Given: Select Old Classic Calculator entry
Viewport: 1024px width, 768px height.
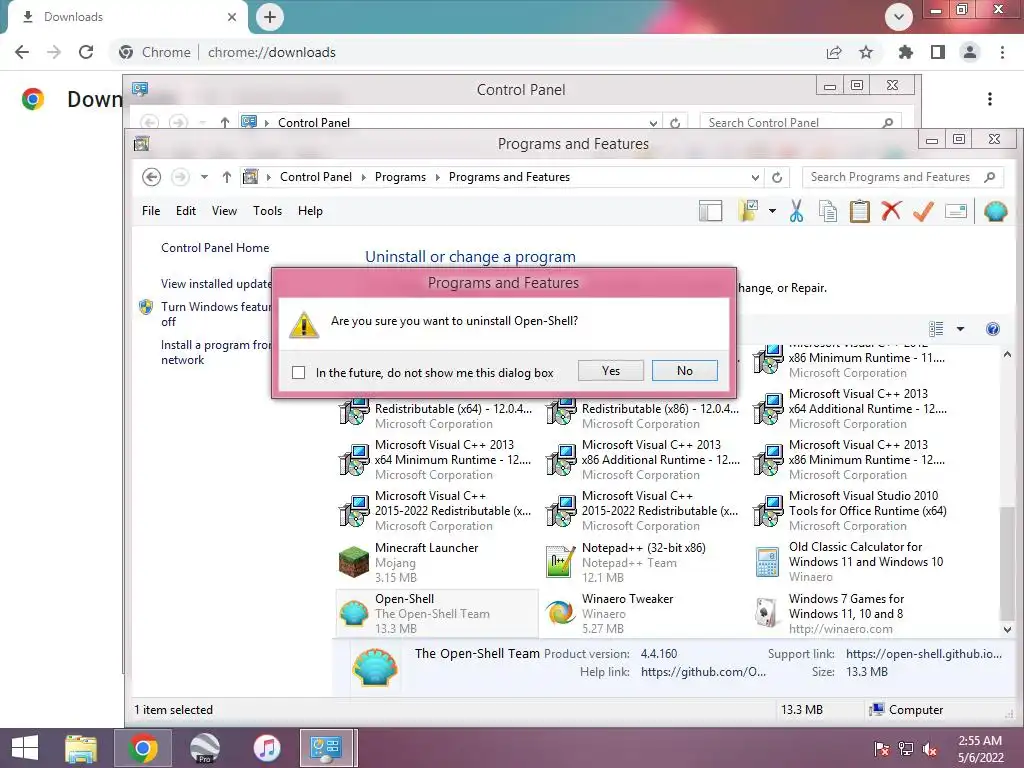Looking at the screenshot, I should point(850,562).
